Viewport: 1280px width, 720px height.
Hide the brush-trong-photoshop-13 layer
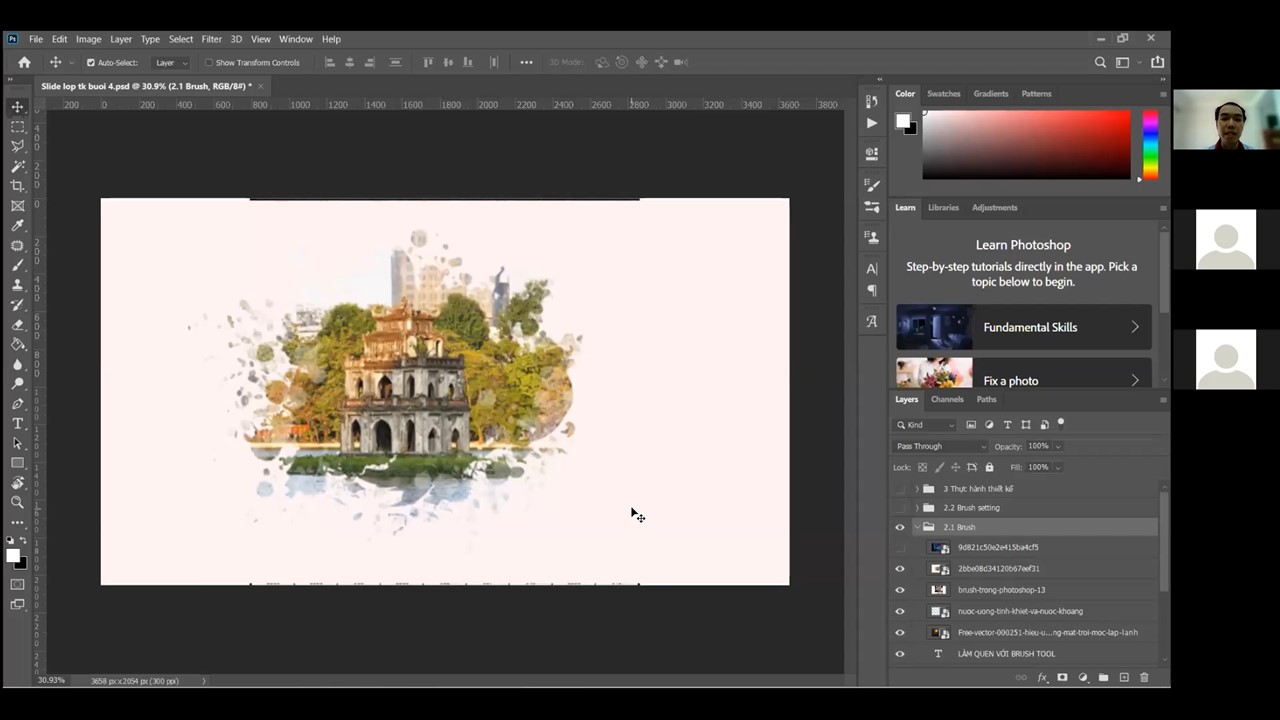pos(900,590)
